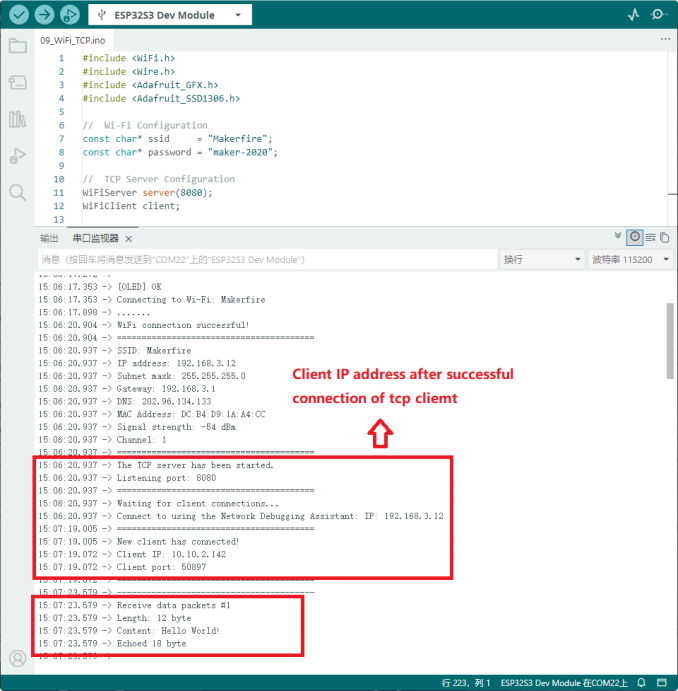Click log line Channel: 1
Screen dimensions: 678x691
102,440
